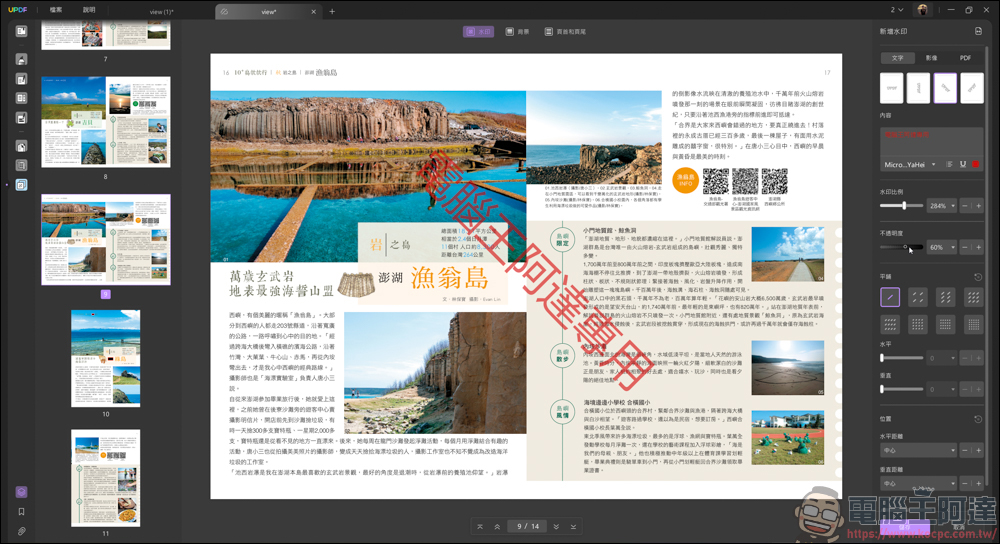
Task: Open the 60% opacity dropdown
Action: click(942, 247)
